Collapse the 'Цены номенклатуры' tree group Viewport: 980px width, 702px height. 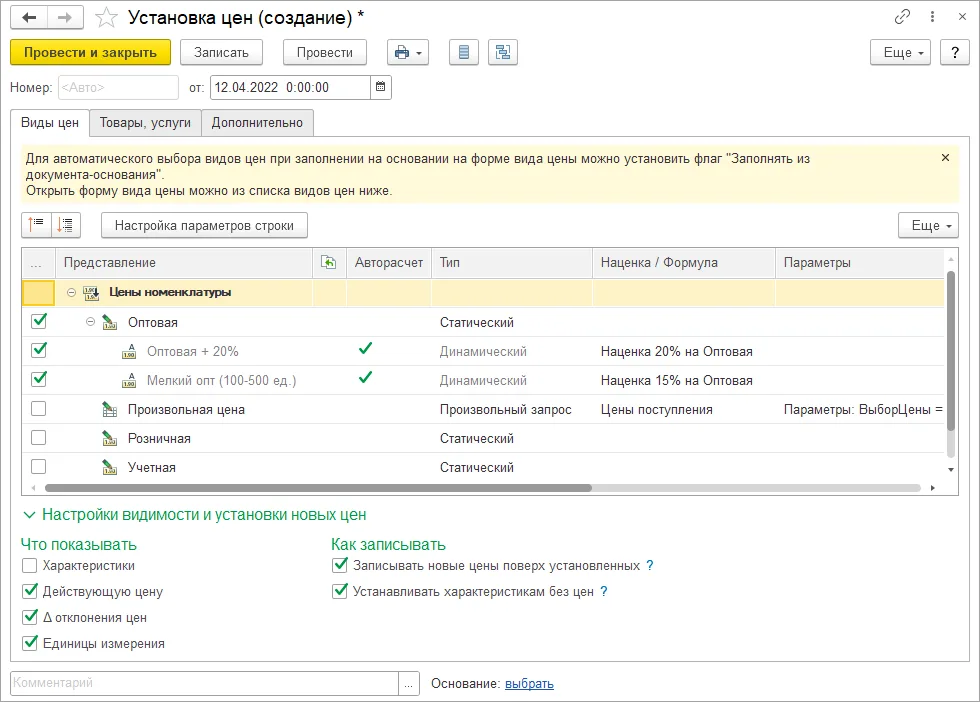coord(71,293)
